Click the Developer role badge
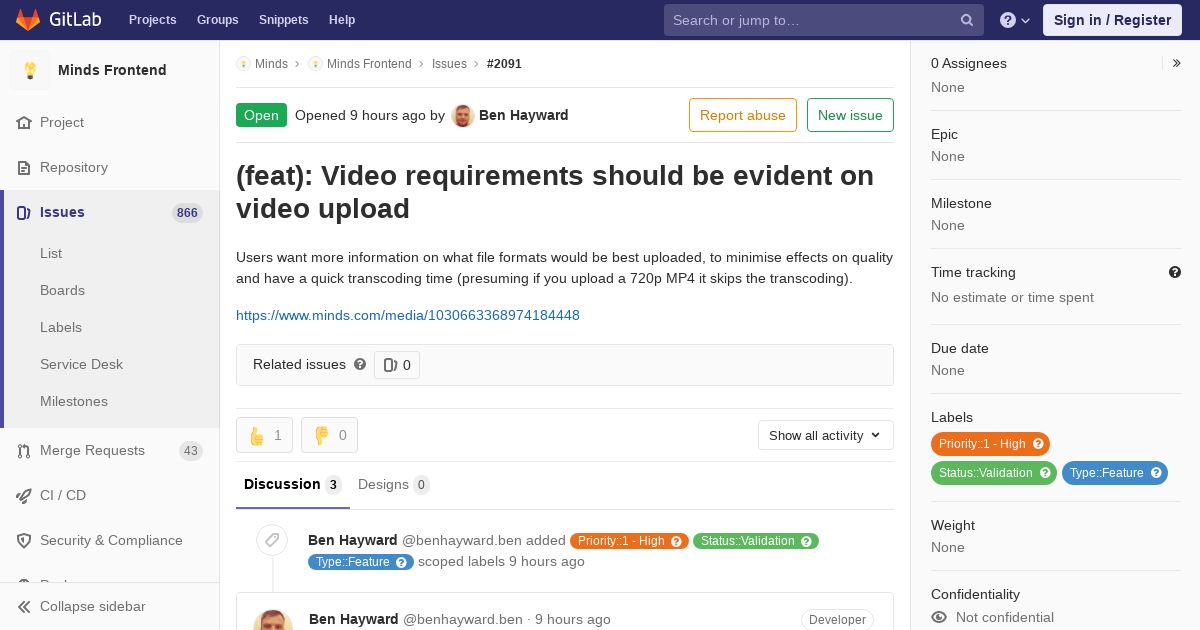 (837, 620)
